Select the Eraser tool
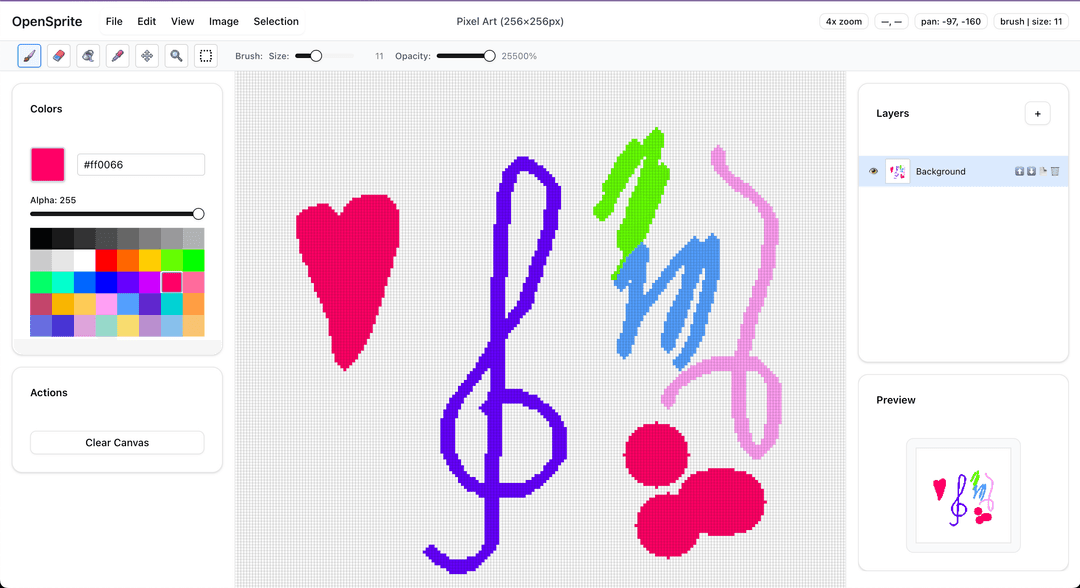Viewport: 1080px width, 588px height. (58, 56)
